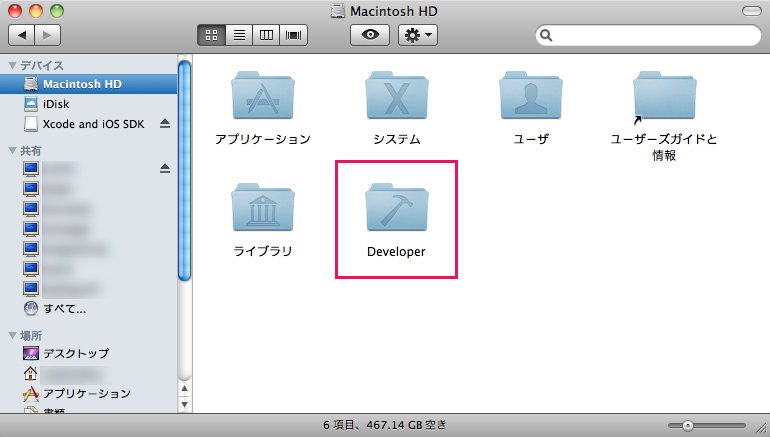Open the Action gear dropdown menu

point(417,35)
